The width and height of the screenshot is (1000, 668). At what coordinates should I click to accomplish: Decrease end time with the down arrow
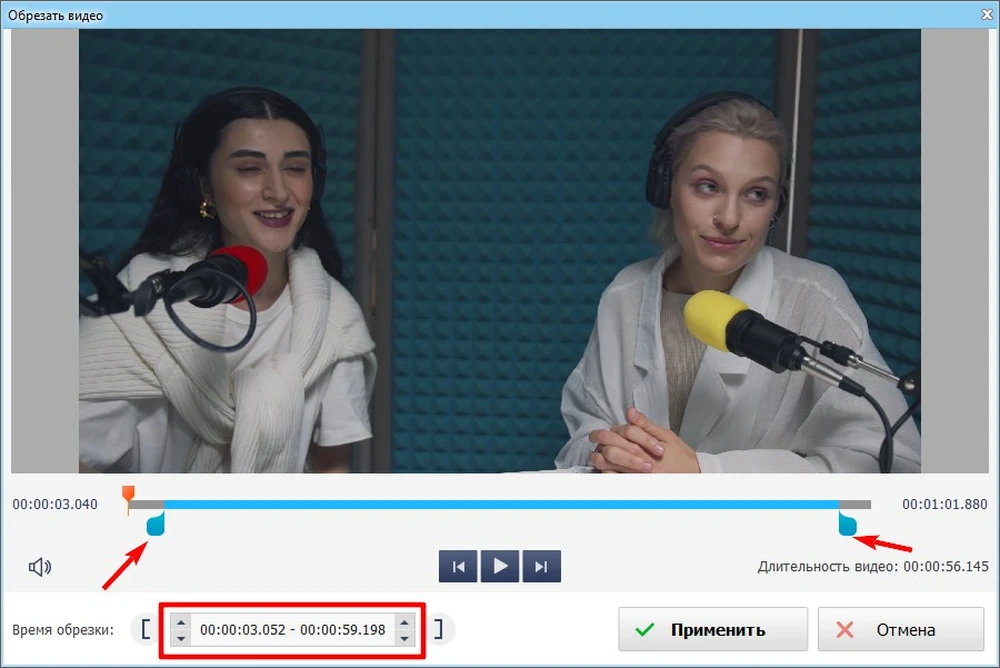[404, 637]
